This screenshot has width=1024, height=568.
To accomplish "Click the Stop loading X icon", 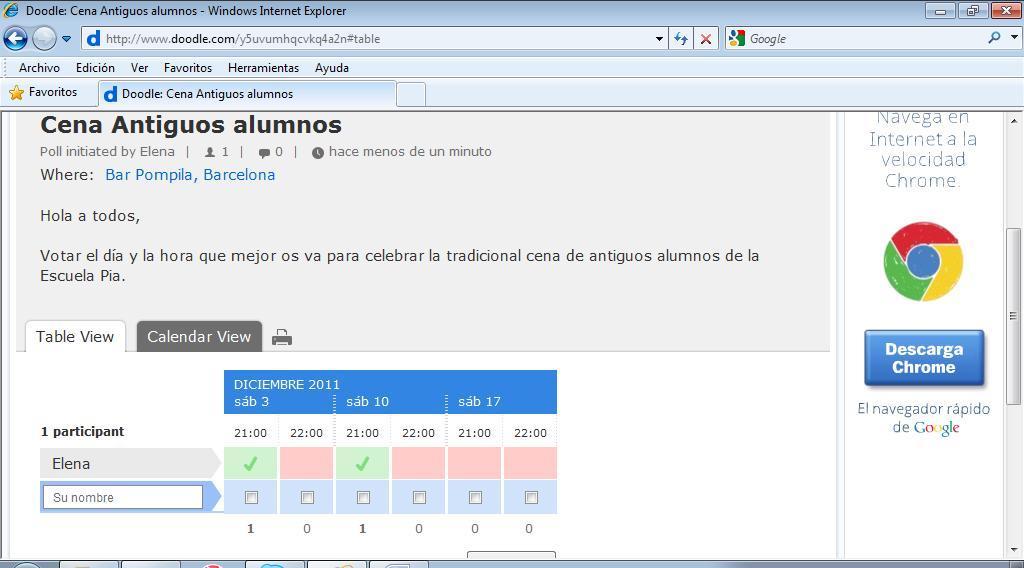I will [706, 39].
